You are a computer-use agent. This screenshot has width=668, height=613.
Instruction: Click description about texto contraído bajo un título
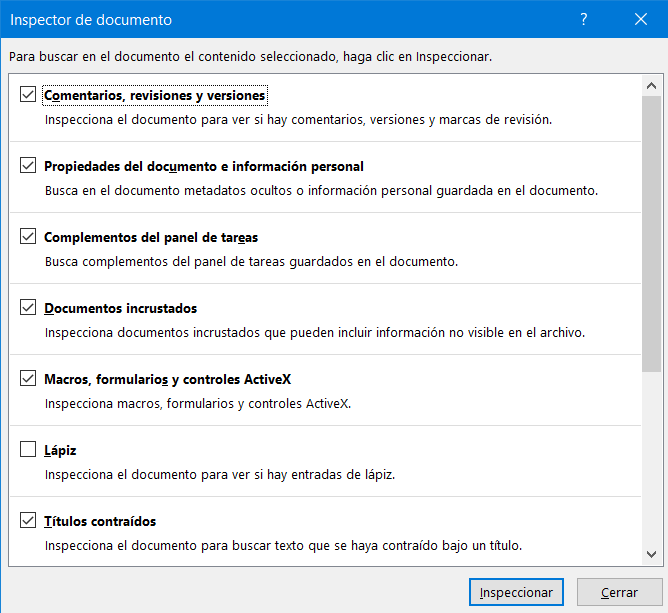point(283,546)
